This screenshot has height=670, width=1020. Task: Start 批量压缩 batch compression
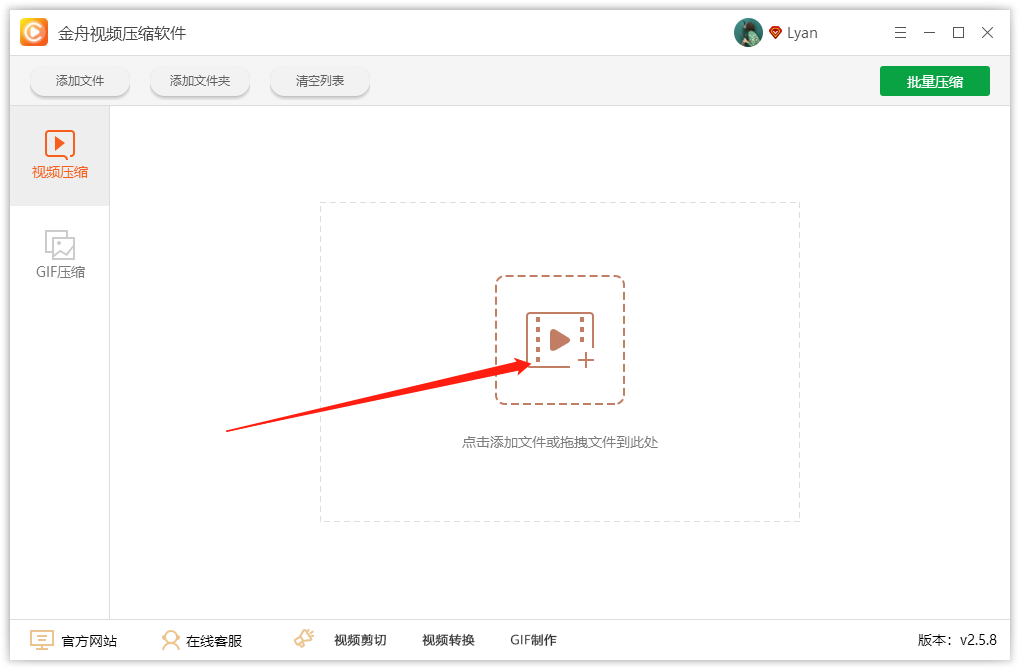click(935, 81)
